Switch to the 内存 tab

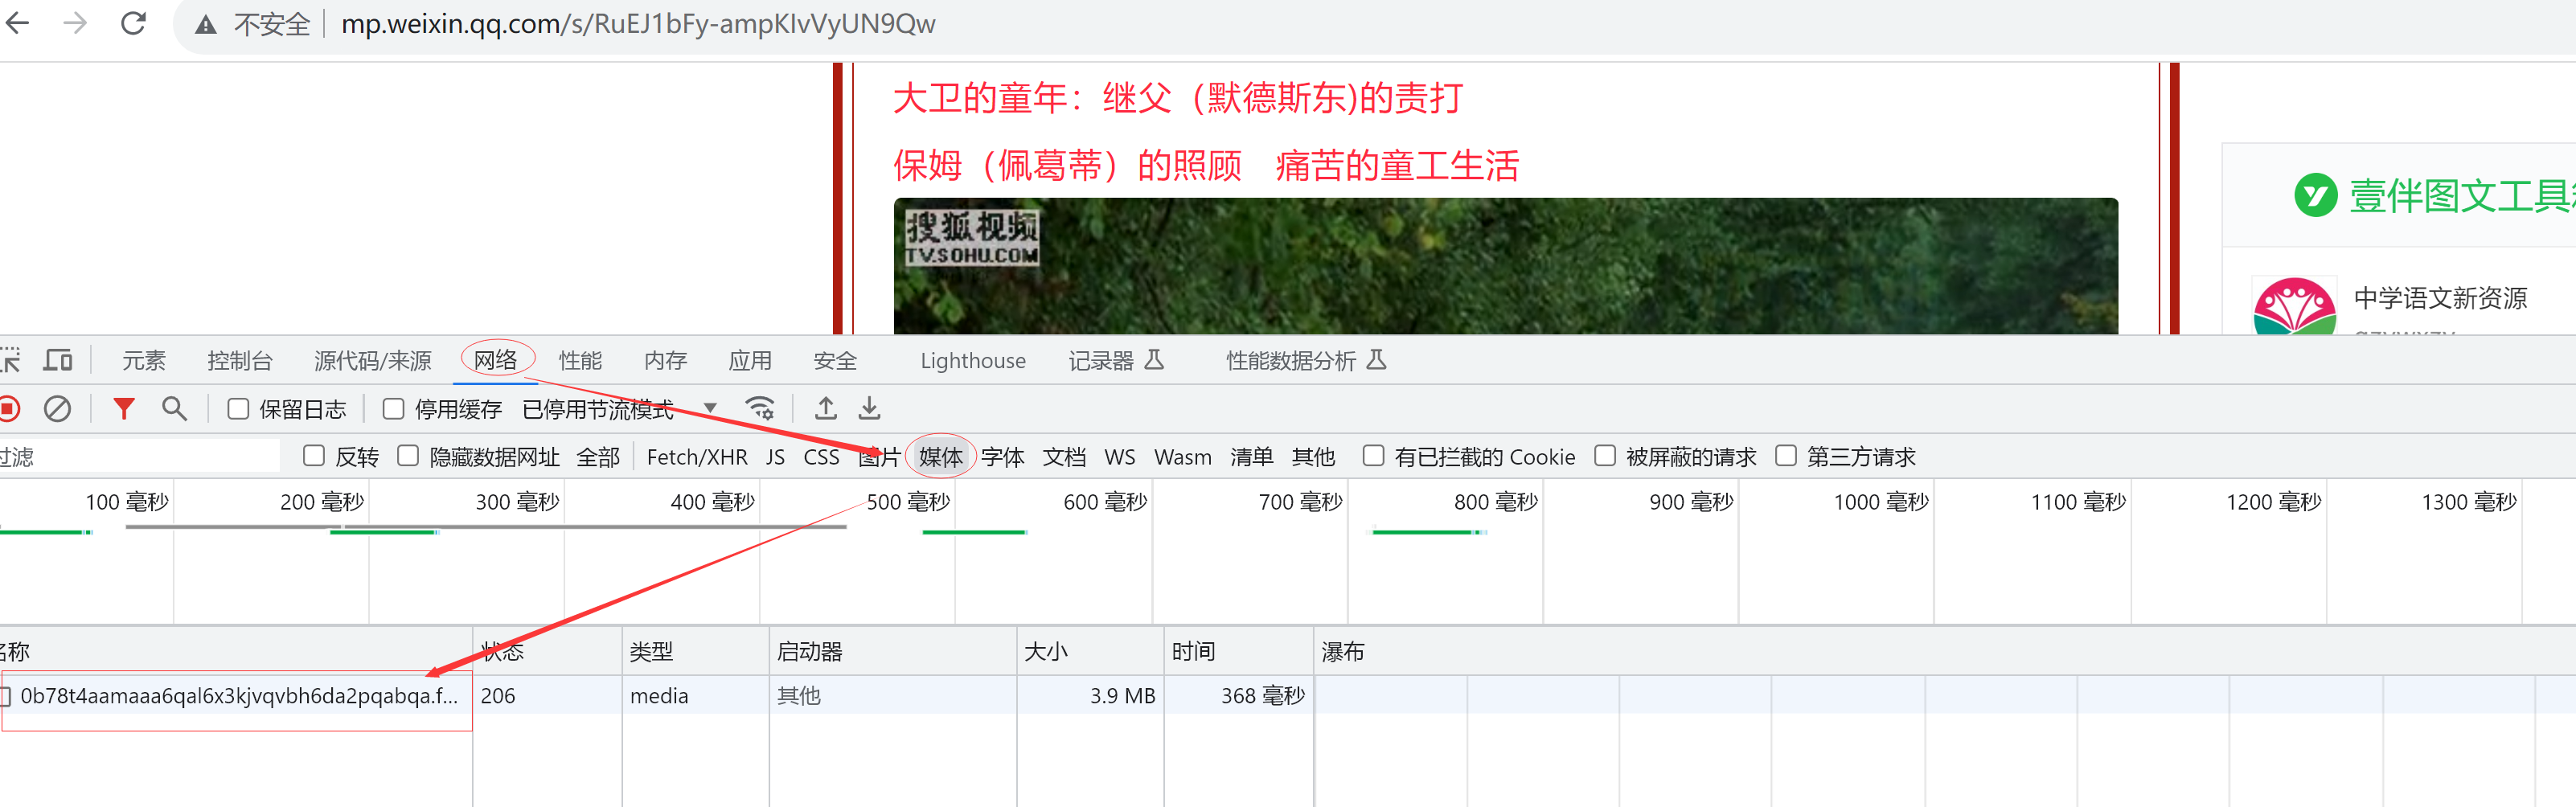(666, 360)
